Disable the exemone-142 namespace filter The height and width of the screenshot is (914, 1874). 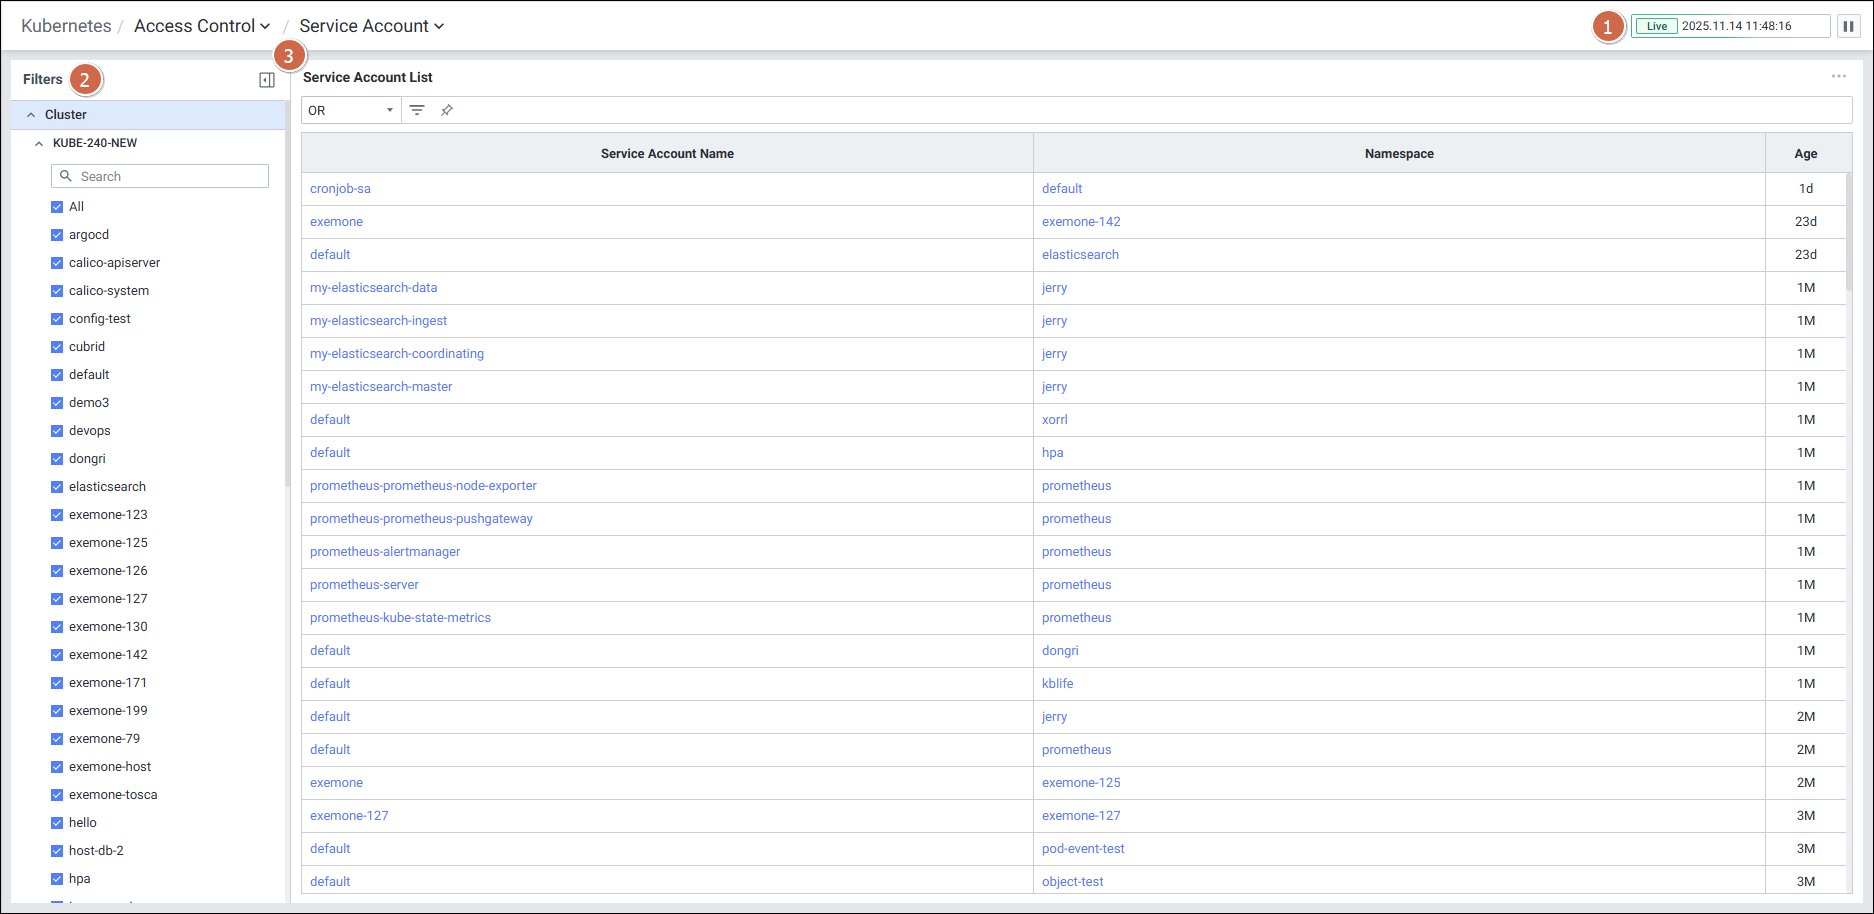[57, 655]
